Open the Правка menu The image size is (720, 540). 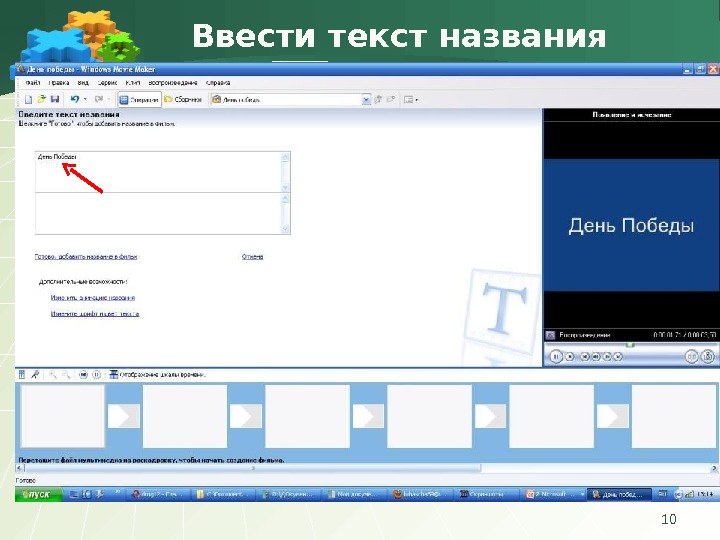point(59,83)
